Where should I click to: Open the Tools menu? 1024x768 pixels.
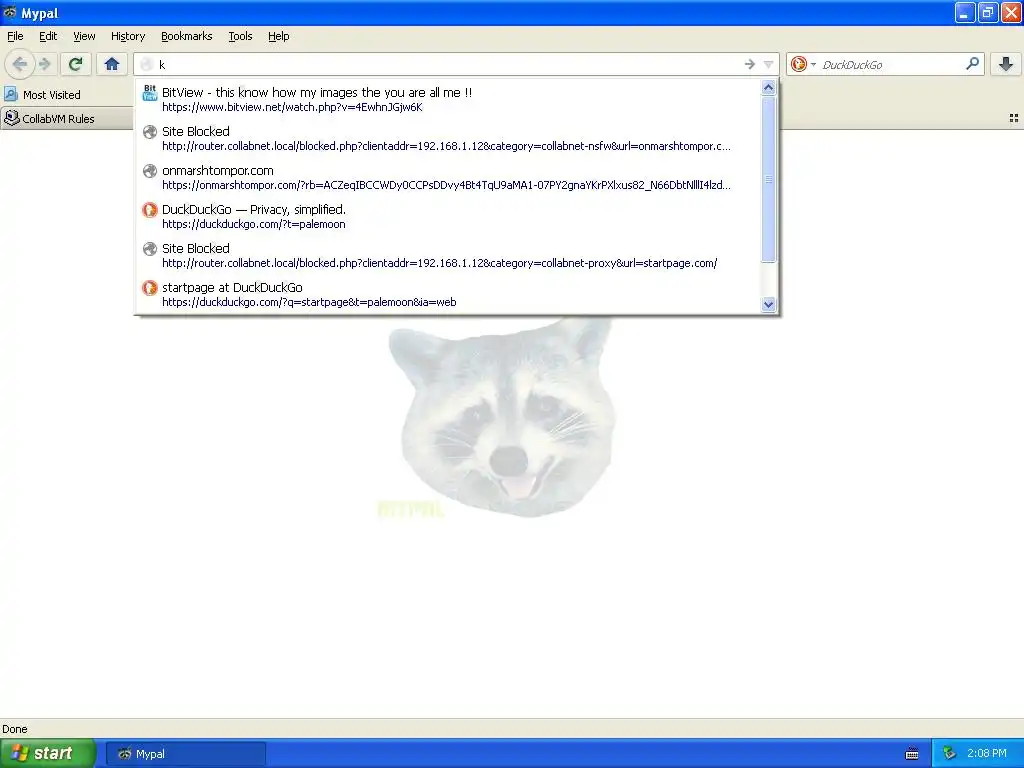[240, 36]
